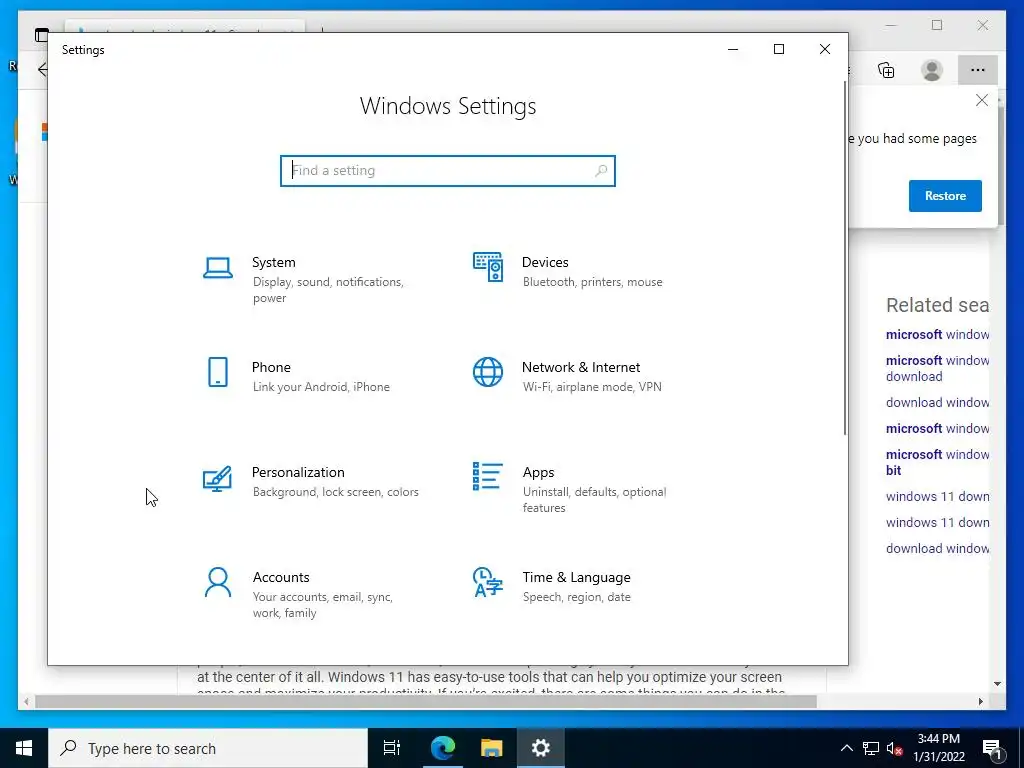Click Edge vertical scrollbar down arrow
The height and width of the screenshot is (768, 1024).
point(997,684)
